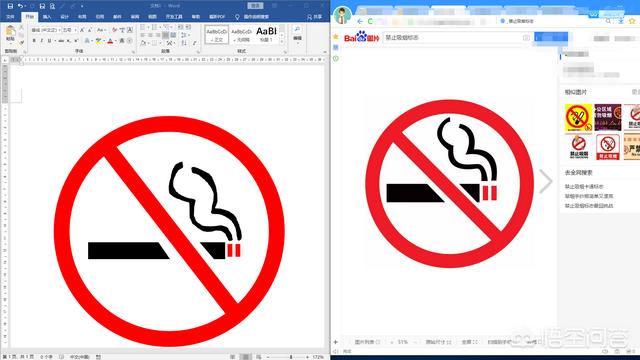640x360 pixels.
Task: Click the browser download icon
Action: coord(621,21)
